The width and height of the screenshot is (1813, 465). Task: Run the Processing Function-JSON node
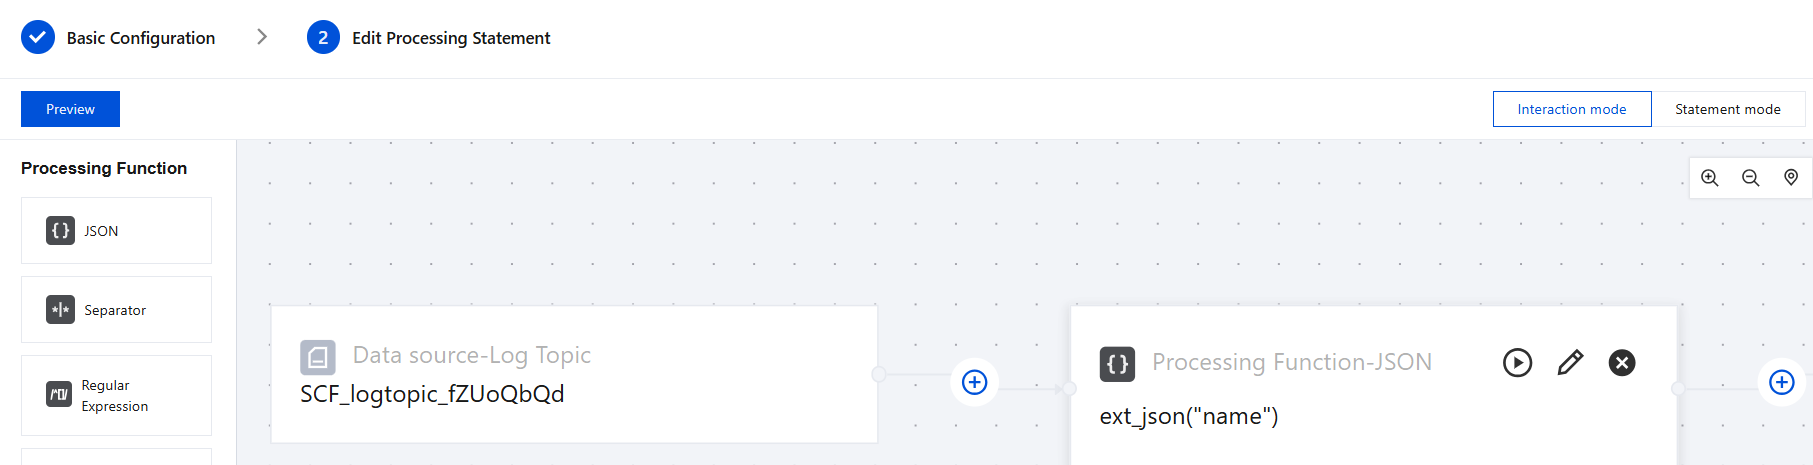pyautogui.click(x=1517, y=363)
